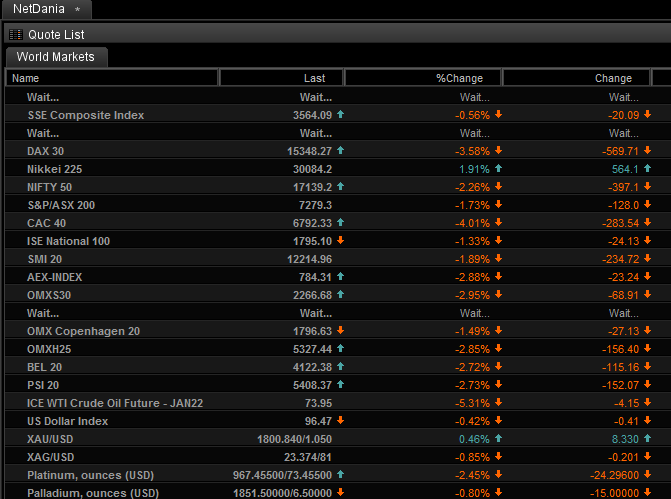Click the Platinum change value -24.29600
The image size is (671, 499).
coord(614,475)
